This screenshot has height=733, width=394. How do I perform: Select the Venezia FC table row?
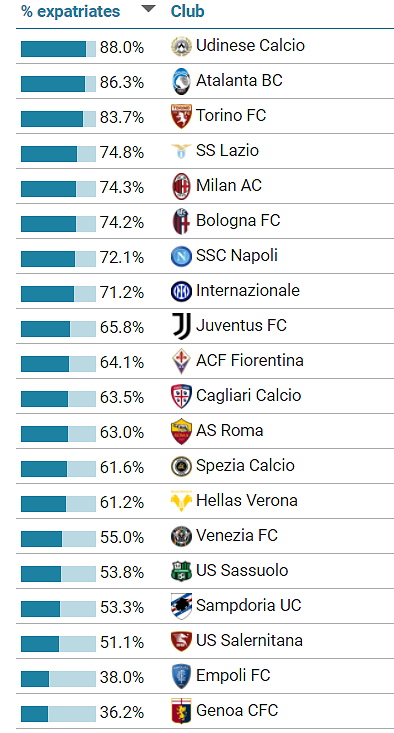(x=205, y=536)
